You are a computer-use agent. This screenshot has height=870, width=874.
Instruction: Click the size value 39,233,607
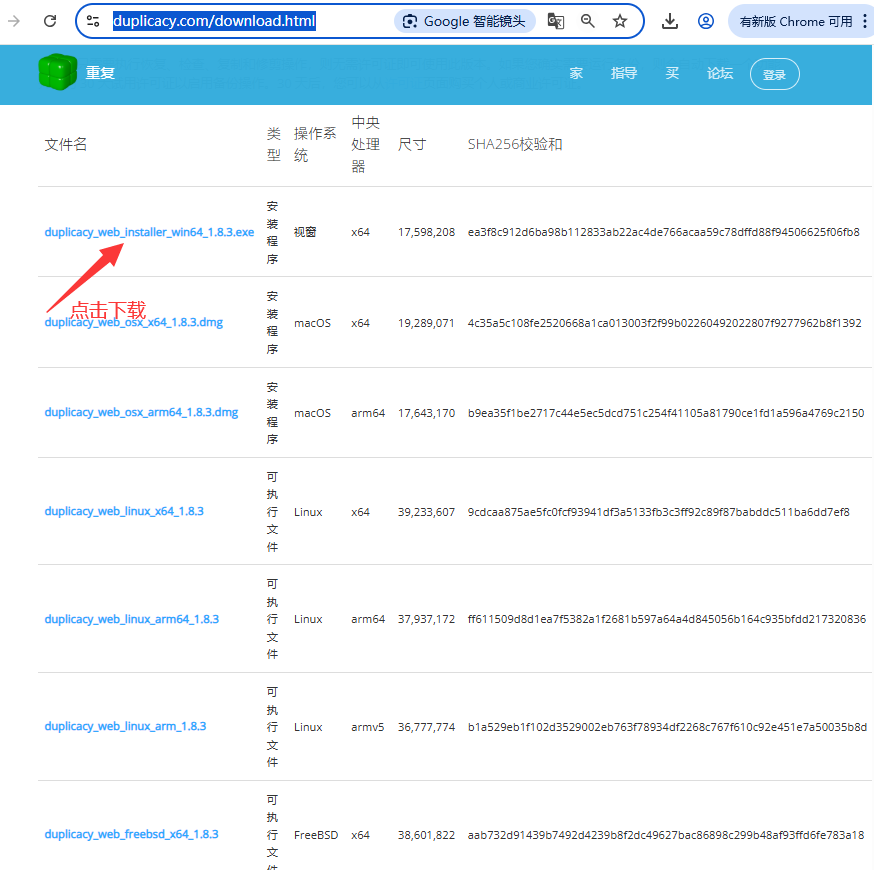point(426,512)
